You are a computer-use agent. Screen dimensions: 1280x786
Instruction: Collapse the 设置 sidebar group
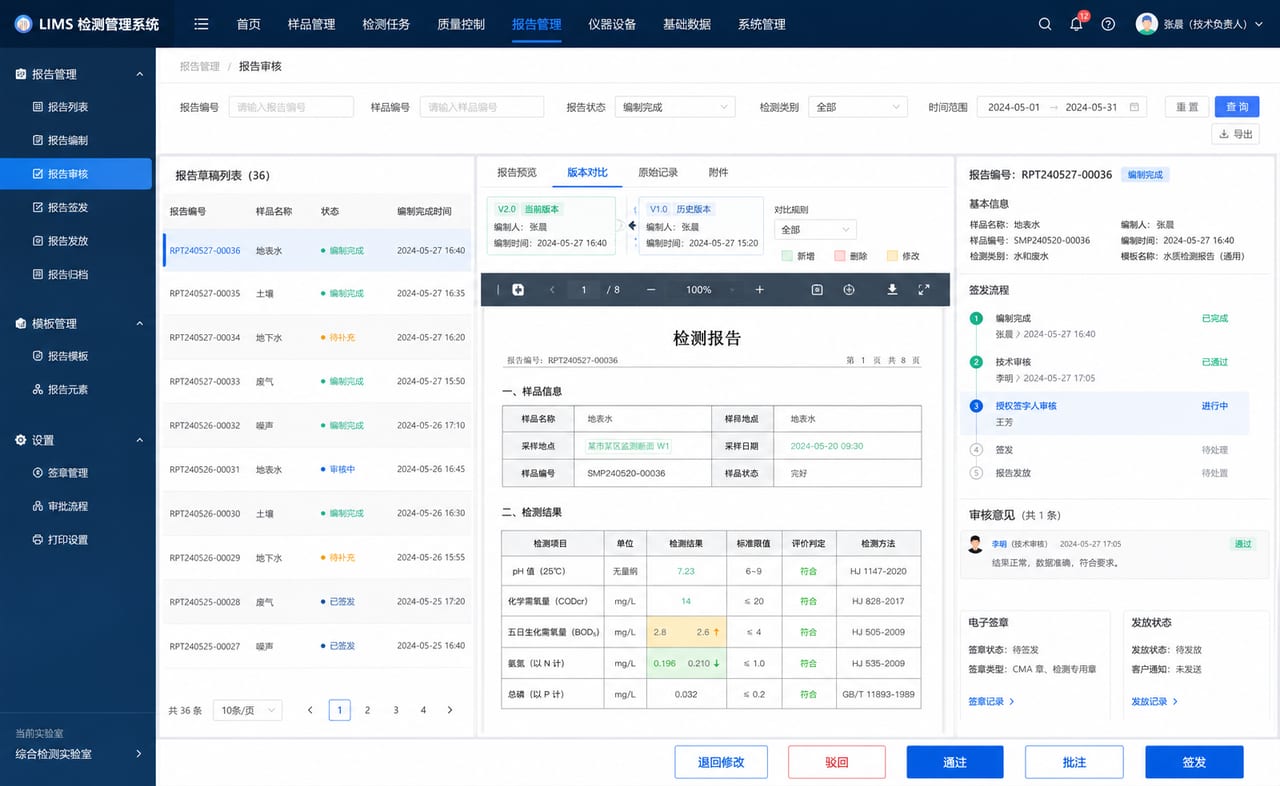point(139,440)
